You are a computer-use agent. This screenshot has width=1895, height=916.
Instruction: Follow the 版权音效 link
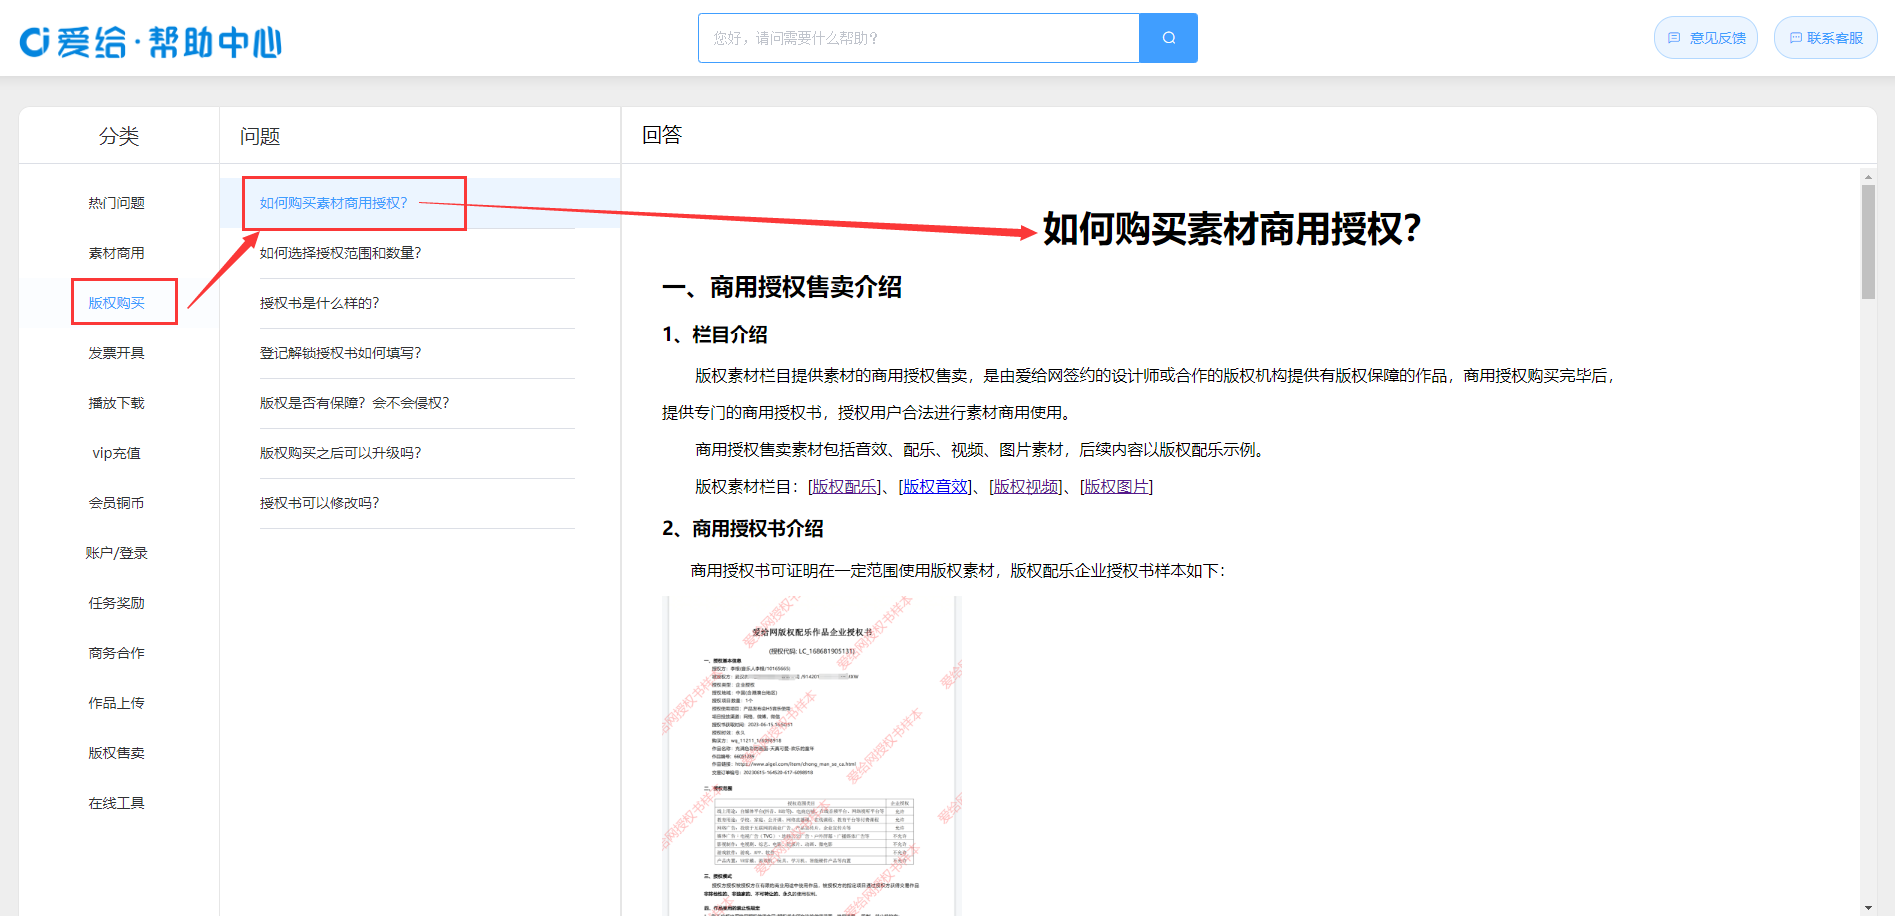[x=936, y=487]
